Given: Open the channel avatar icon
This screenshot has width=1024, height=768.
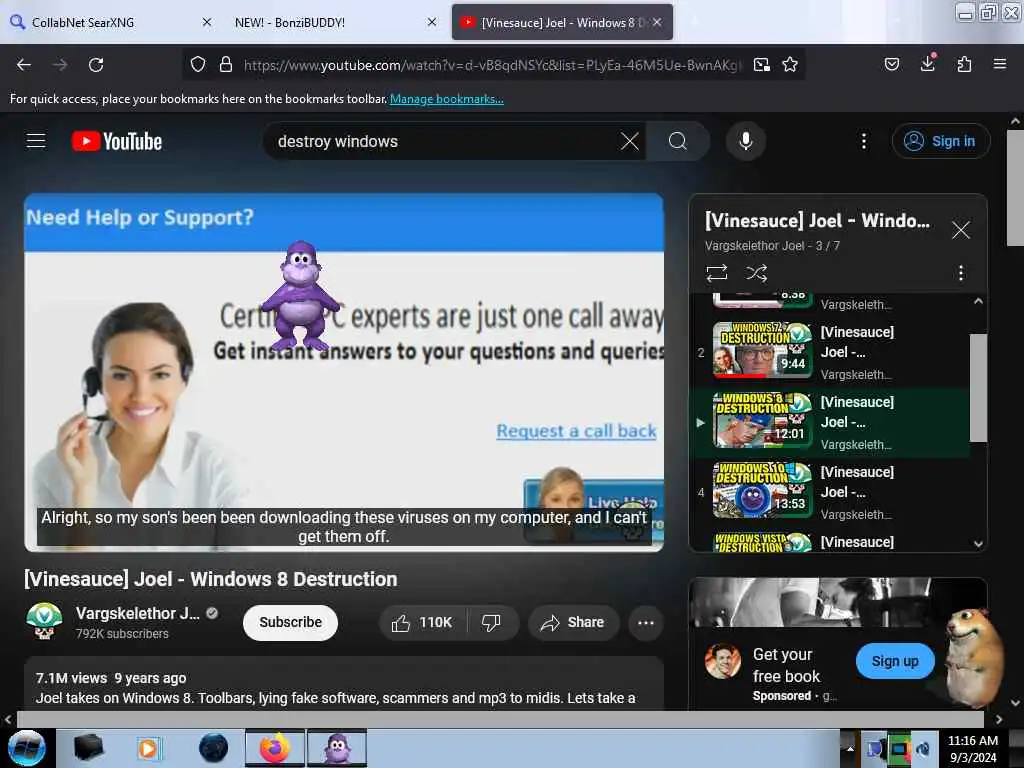Looking at the screenshot, I should coord(44,621).
